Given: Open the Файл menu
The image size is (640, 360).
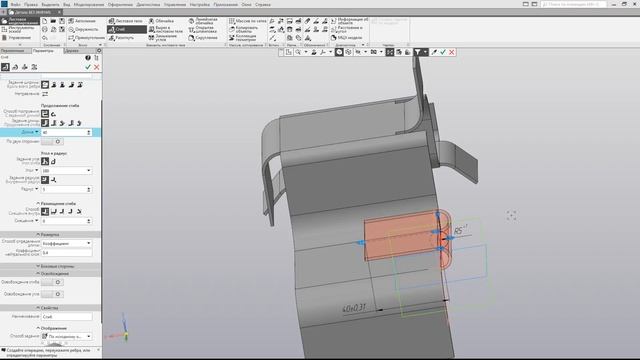Looking at the screenshot, I should click(16, 4).
